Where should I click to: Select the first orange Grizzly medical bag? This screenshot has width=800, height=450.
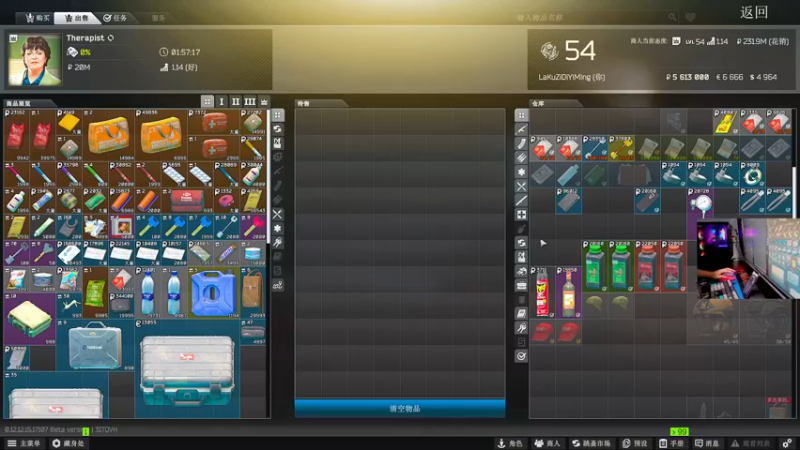point(109,135)
